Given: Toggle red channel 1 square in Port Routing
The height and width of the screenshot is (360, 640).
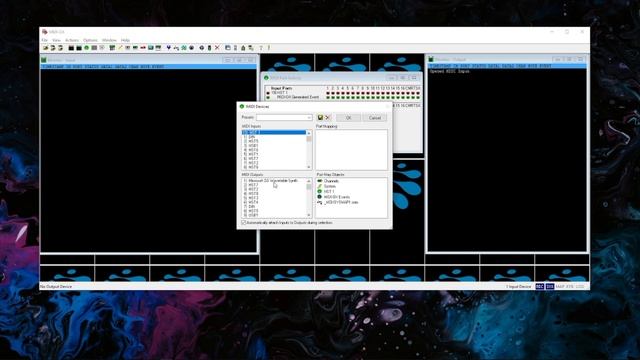Looking at the screenshot, I should pos(328,93).
